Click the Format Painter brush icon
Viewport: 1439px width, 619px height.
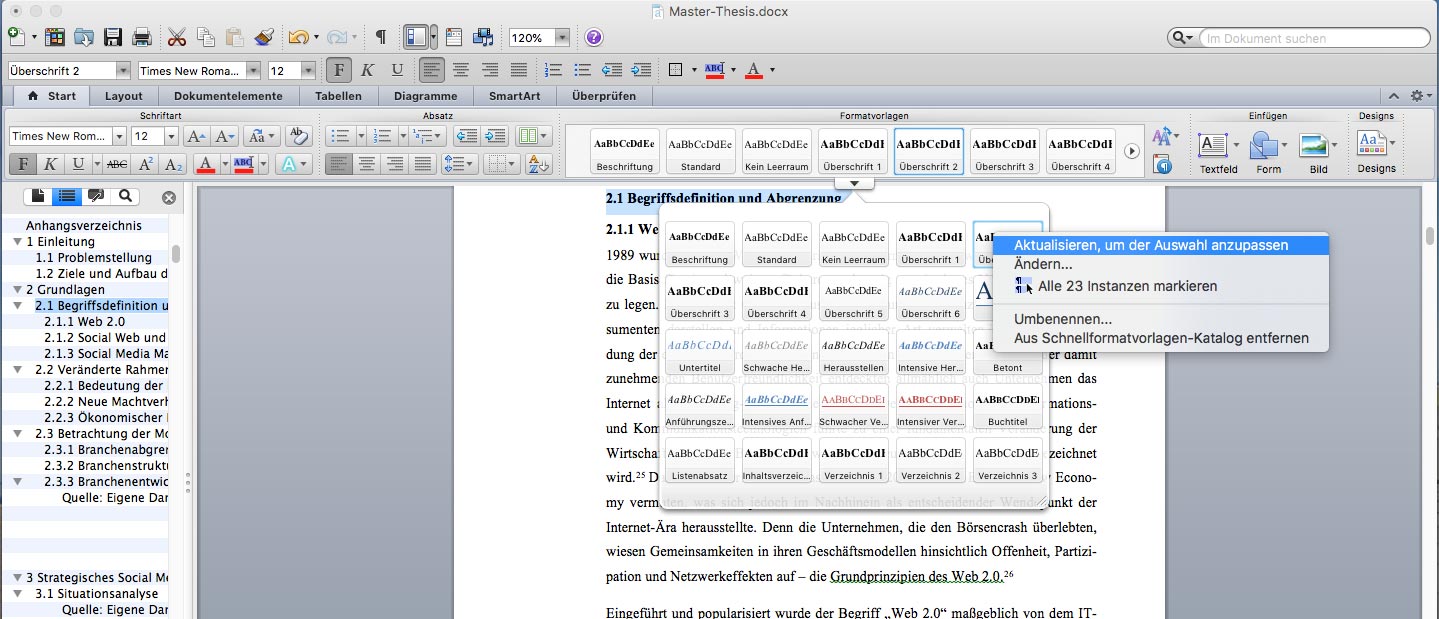click(x=264, y=38)
